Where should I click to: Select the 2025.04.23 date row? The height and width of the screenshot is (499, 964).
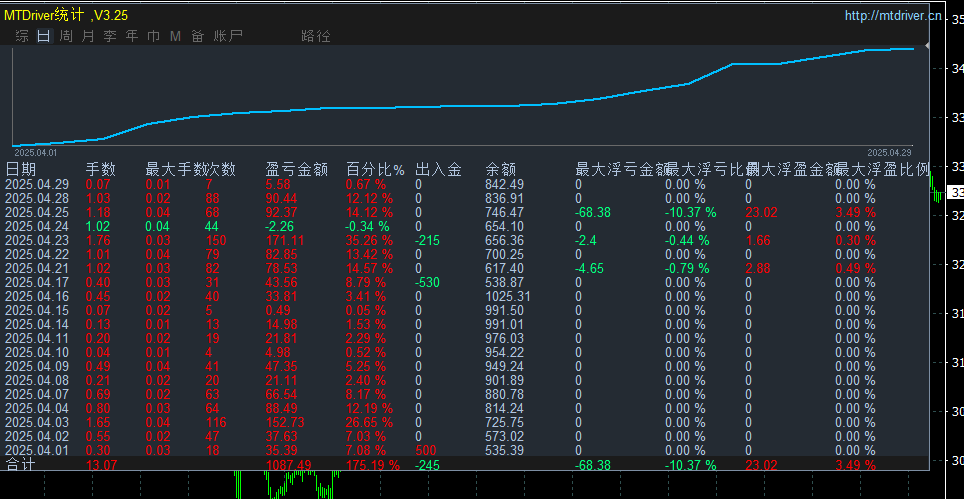pos(37,240)
